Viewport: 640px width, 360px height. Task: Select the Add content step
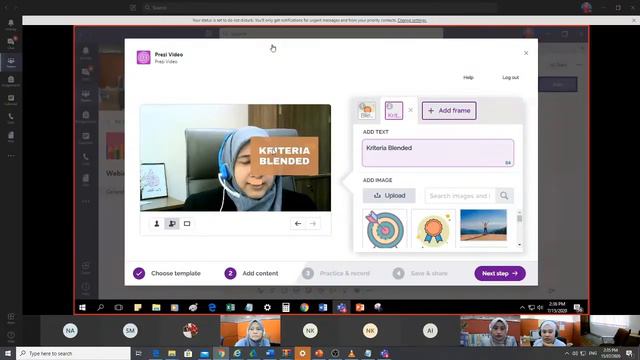click(251, 273)
